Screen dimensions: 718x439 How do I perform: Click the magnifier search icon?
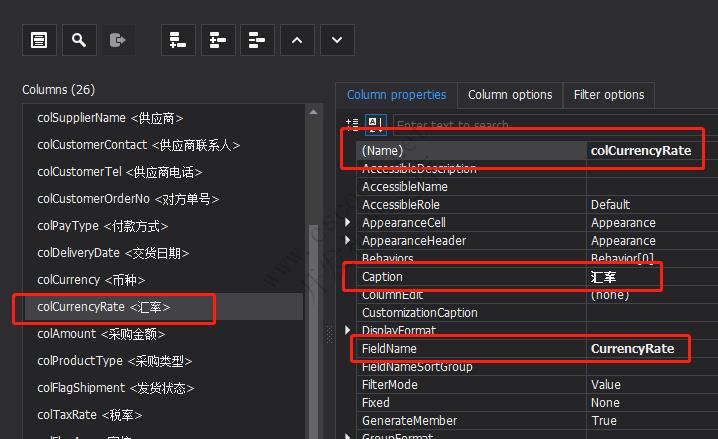(x=78, y=40)
